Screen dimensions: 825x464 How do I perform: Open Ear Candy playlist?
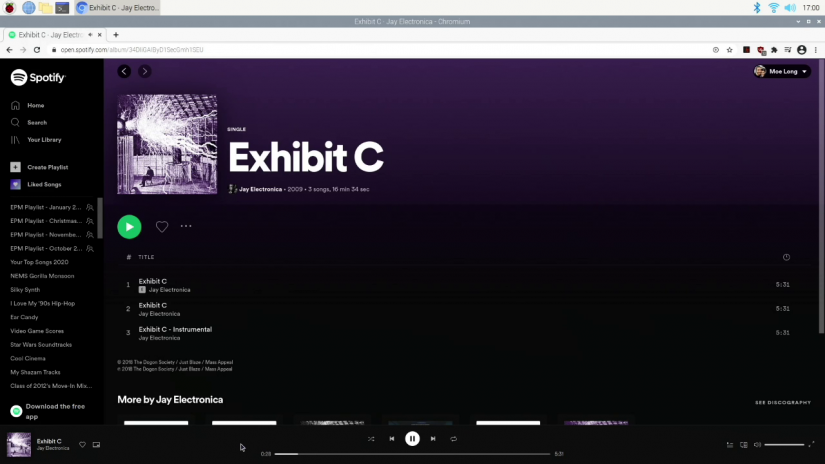tap(24, 317)
